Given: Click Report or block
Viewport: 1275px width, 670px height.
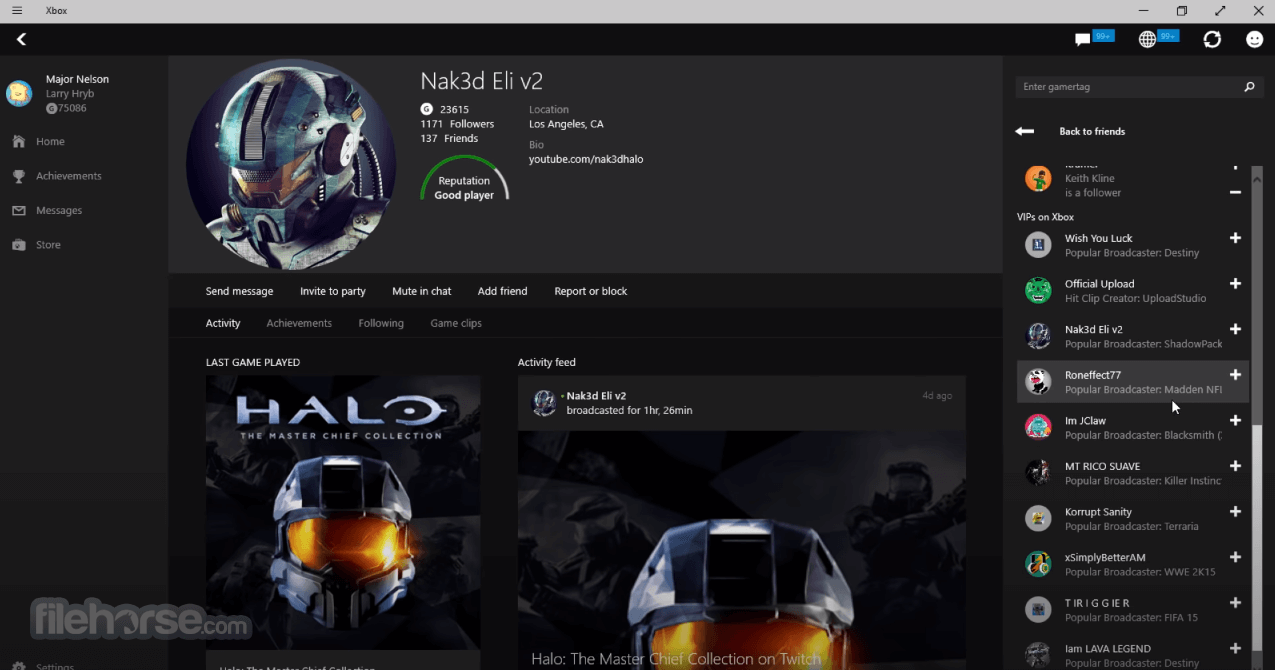Looking at the screenshot, I should point(591,291).
